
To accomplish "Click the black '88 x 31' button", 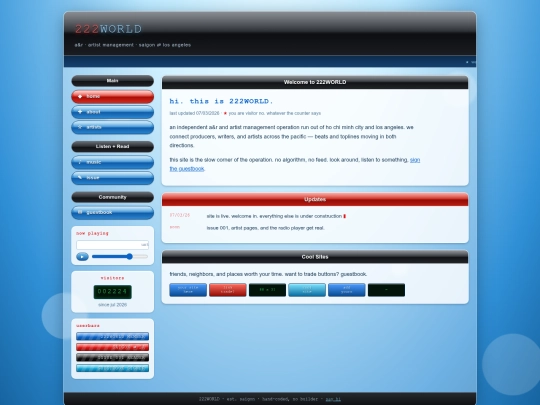I will click(x=267, y=290).
